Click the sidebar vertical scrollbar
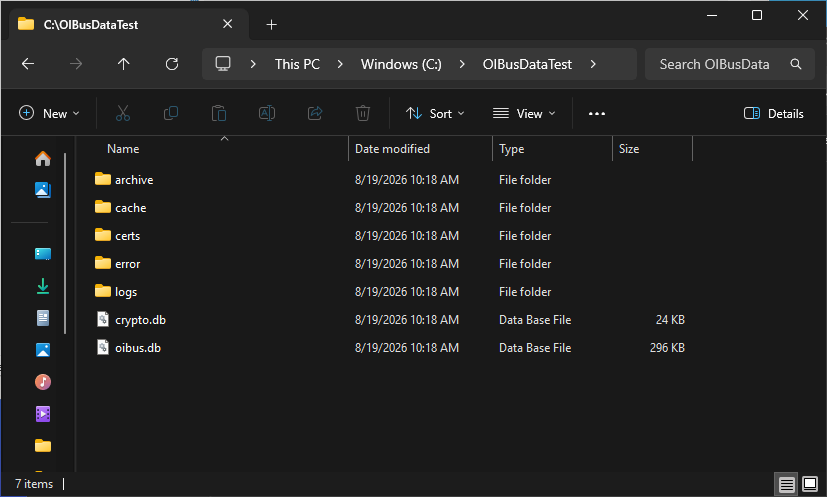Image resolution: width=827 pixels, height=497 pixels. tap(65, 243)
